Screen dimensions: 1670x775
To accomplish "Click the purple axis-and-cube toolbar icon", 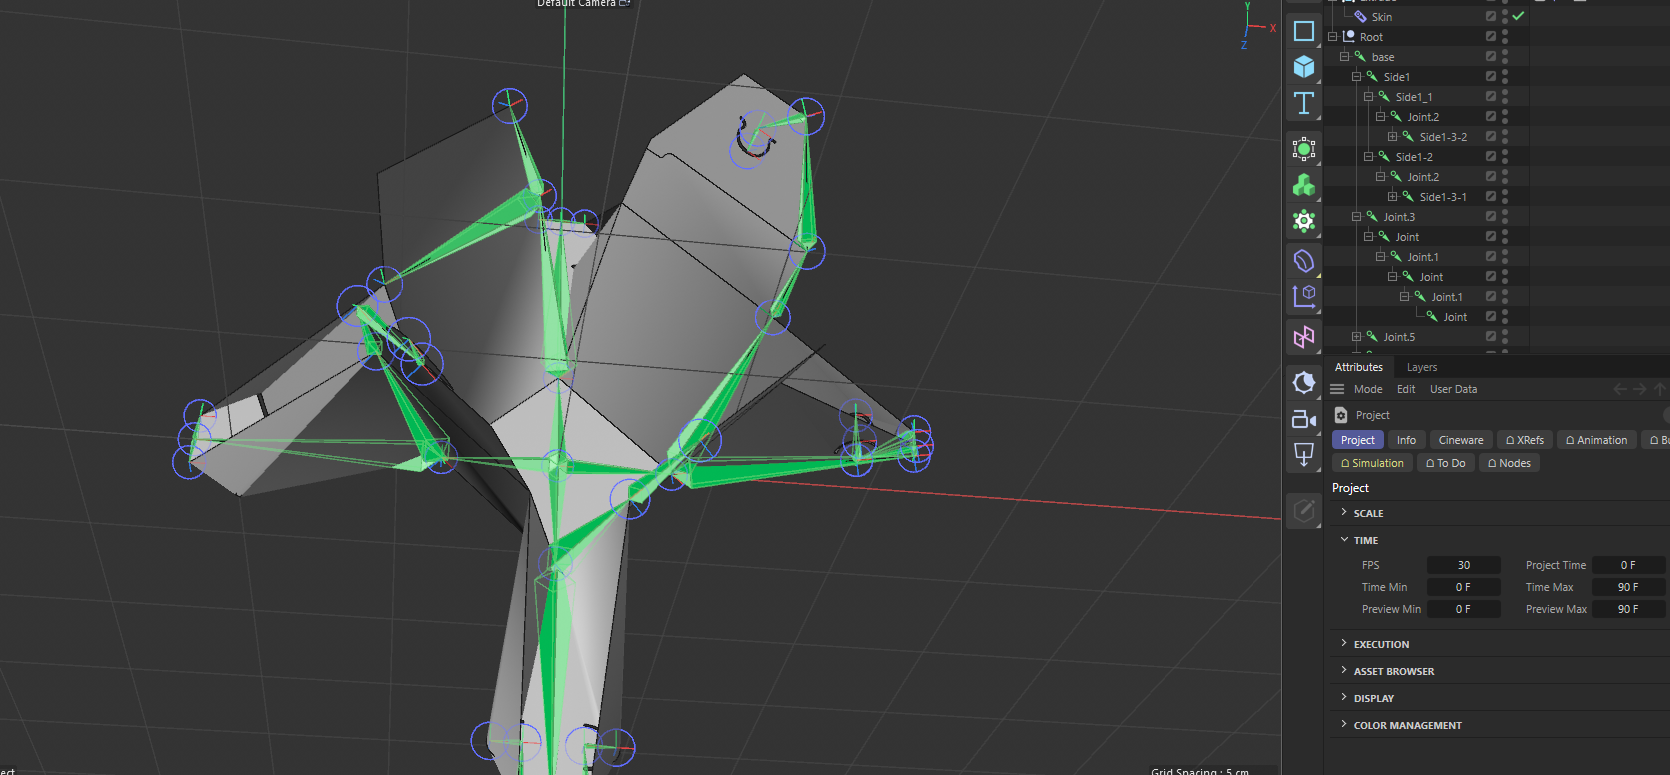I will (1304, 296).
